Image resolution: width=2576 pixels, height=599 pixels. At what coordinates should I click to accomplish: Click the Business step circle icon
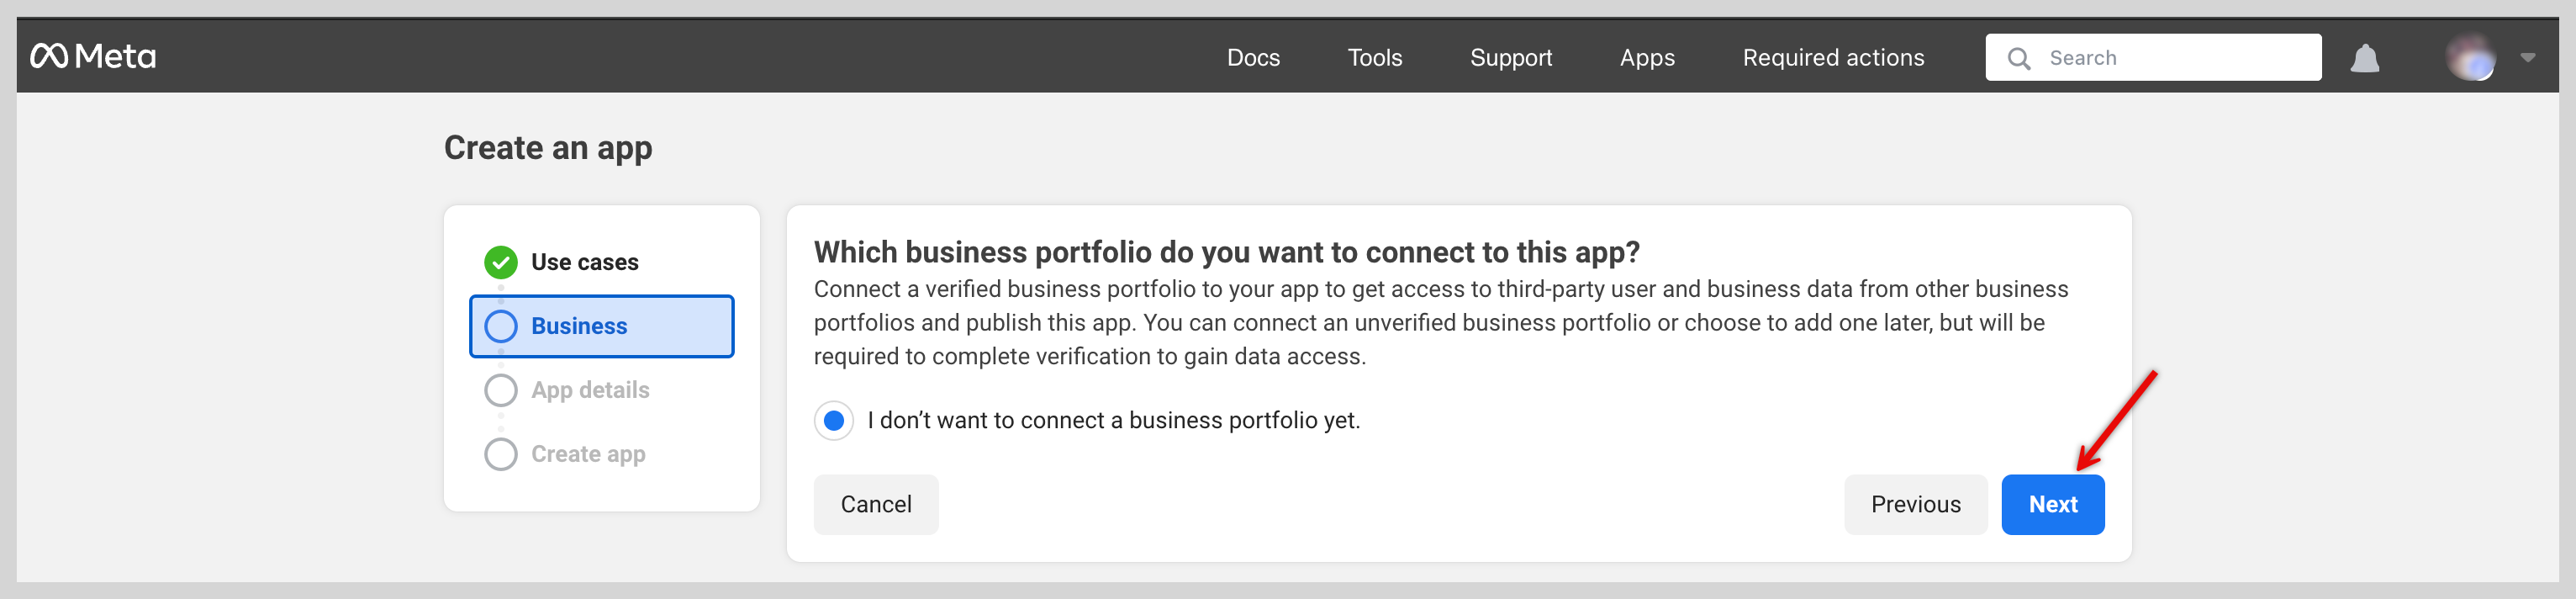pos(500,326)
